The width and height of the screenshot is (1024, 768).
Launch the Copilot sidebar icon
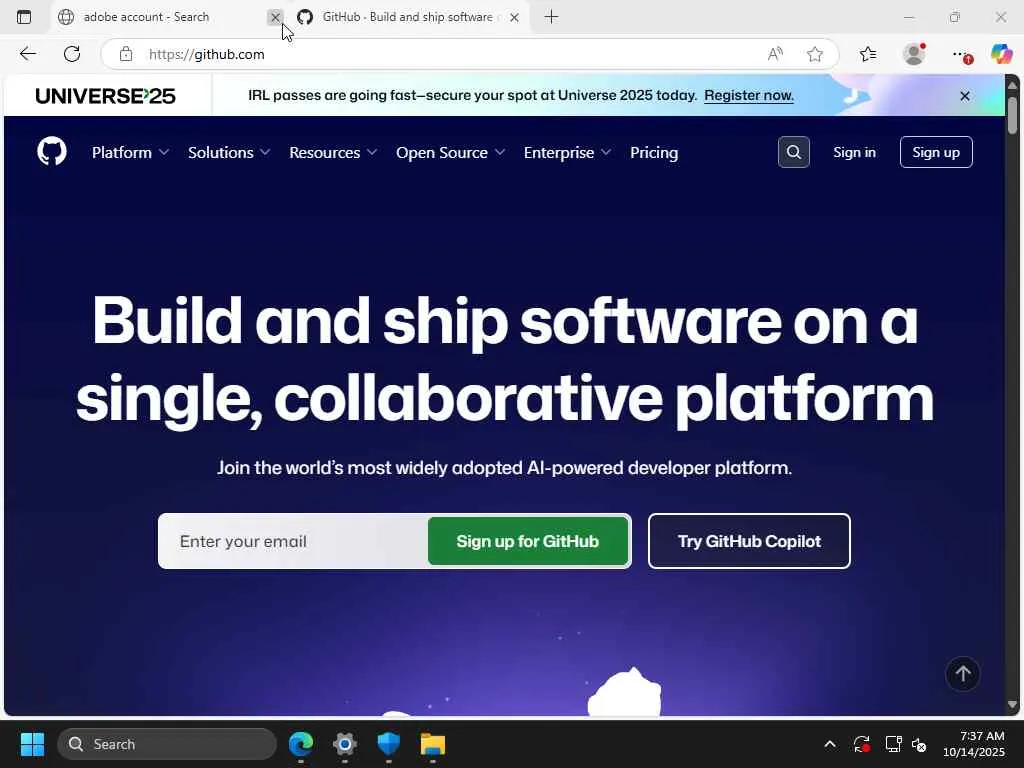[1001, 54]
